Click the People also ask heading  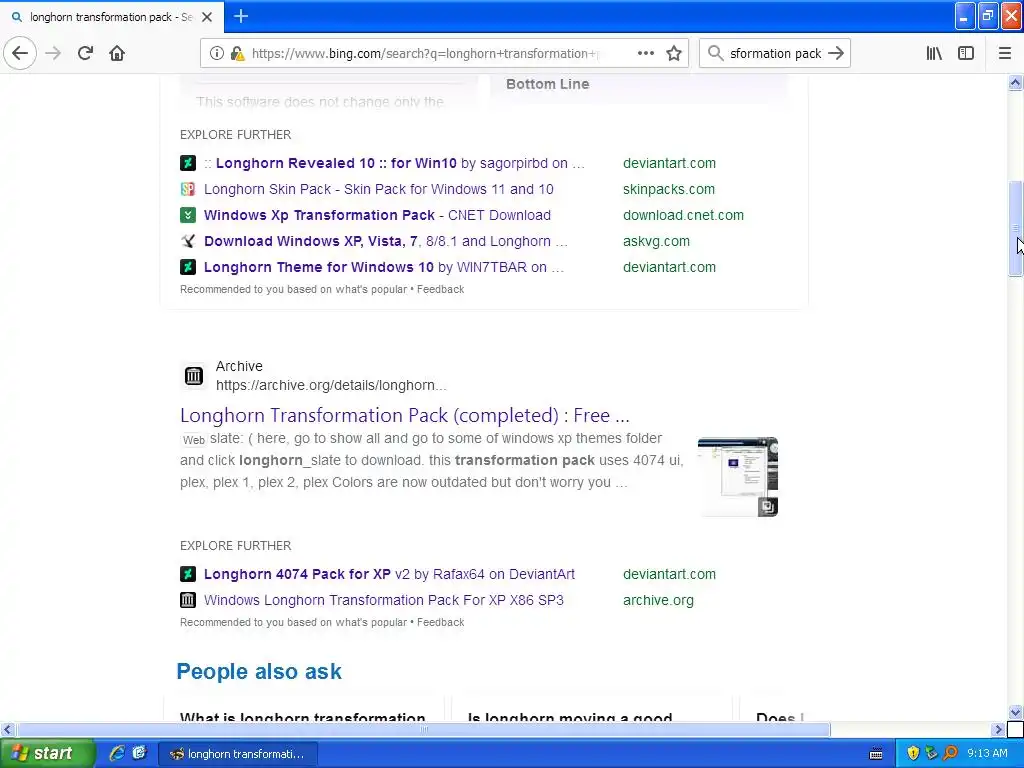[x=259, y=671]
